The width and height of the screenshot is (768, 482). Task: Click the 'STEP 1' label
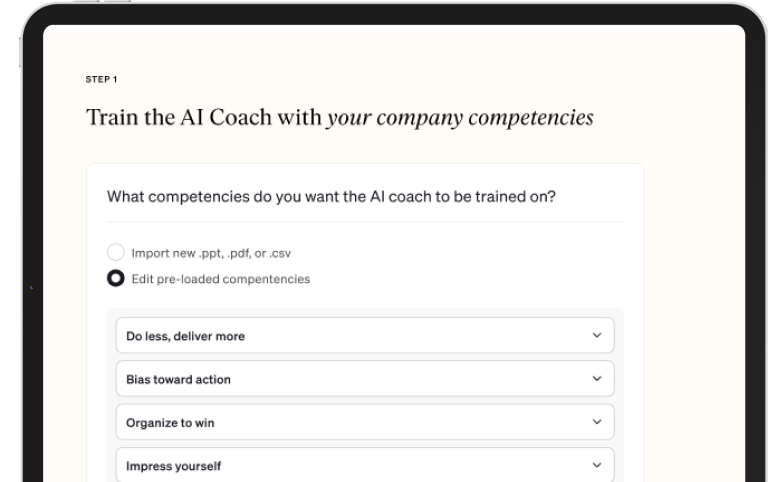101,79
